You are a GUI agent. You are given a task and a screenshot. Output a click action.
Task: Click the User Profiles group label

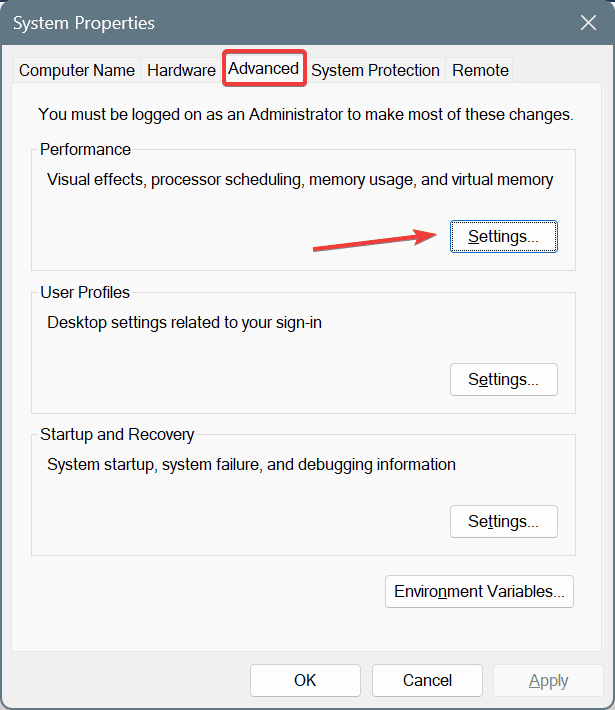[x=85, y=293]
